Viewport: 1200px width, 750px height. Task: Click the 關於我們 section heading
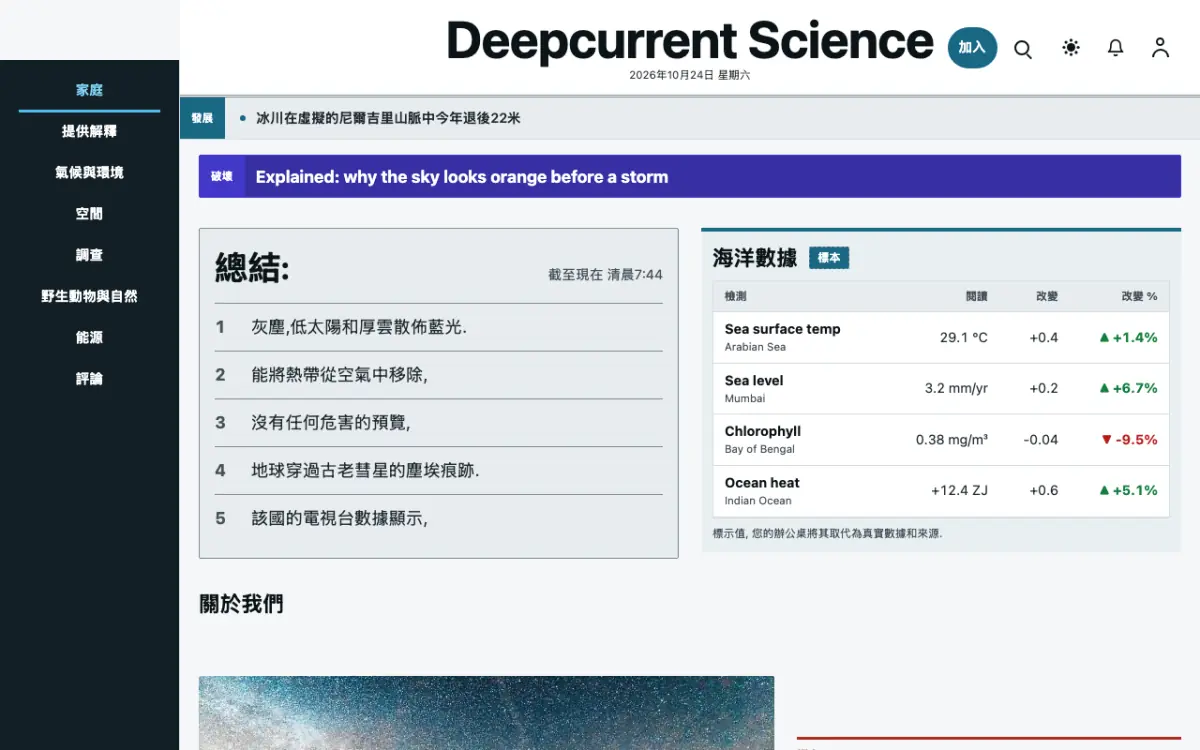[x=241, y=604]
